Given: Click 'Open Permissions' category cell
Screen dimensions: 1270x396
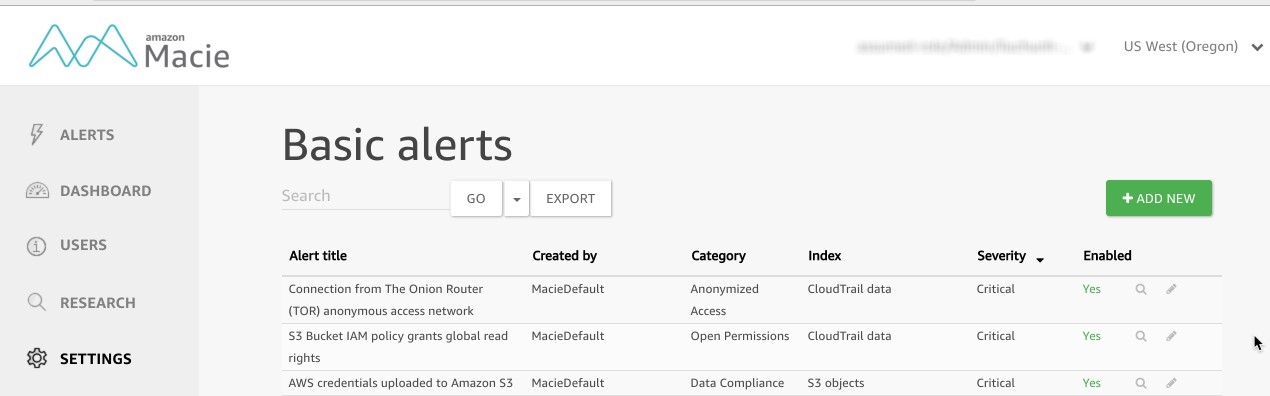Looking at the screenshot, I should pyautogui.click(x=740, y=336).
